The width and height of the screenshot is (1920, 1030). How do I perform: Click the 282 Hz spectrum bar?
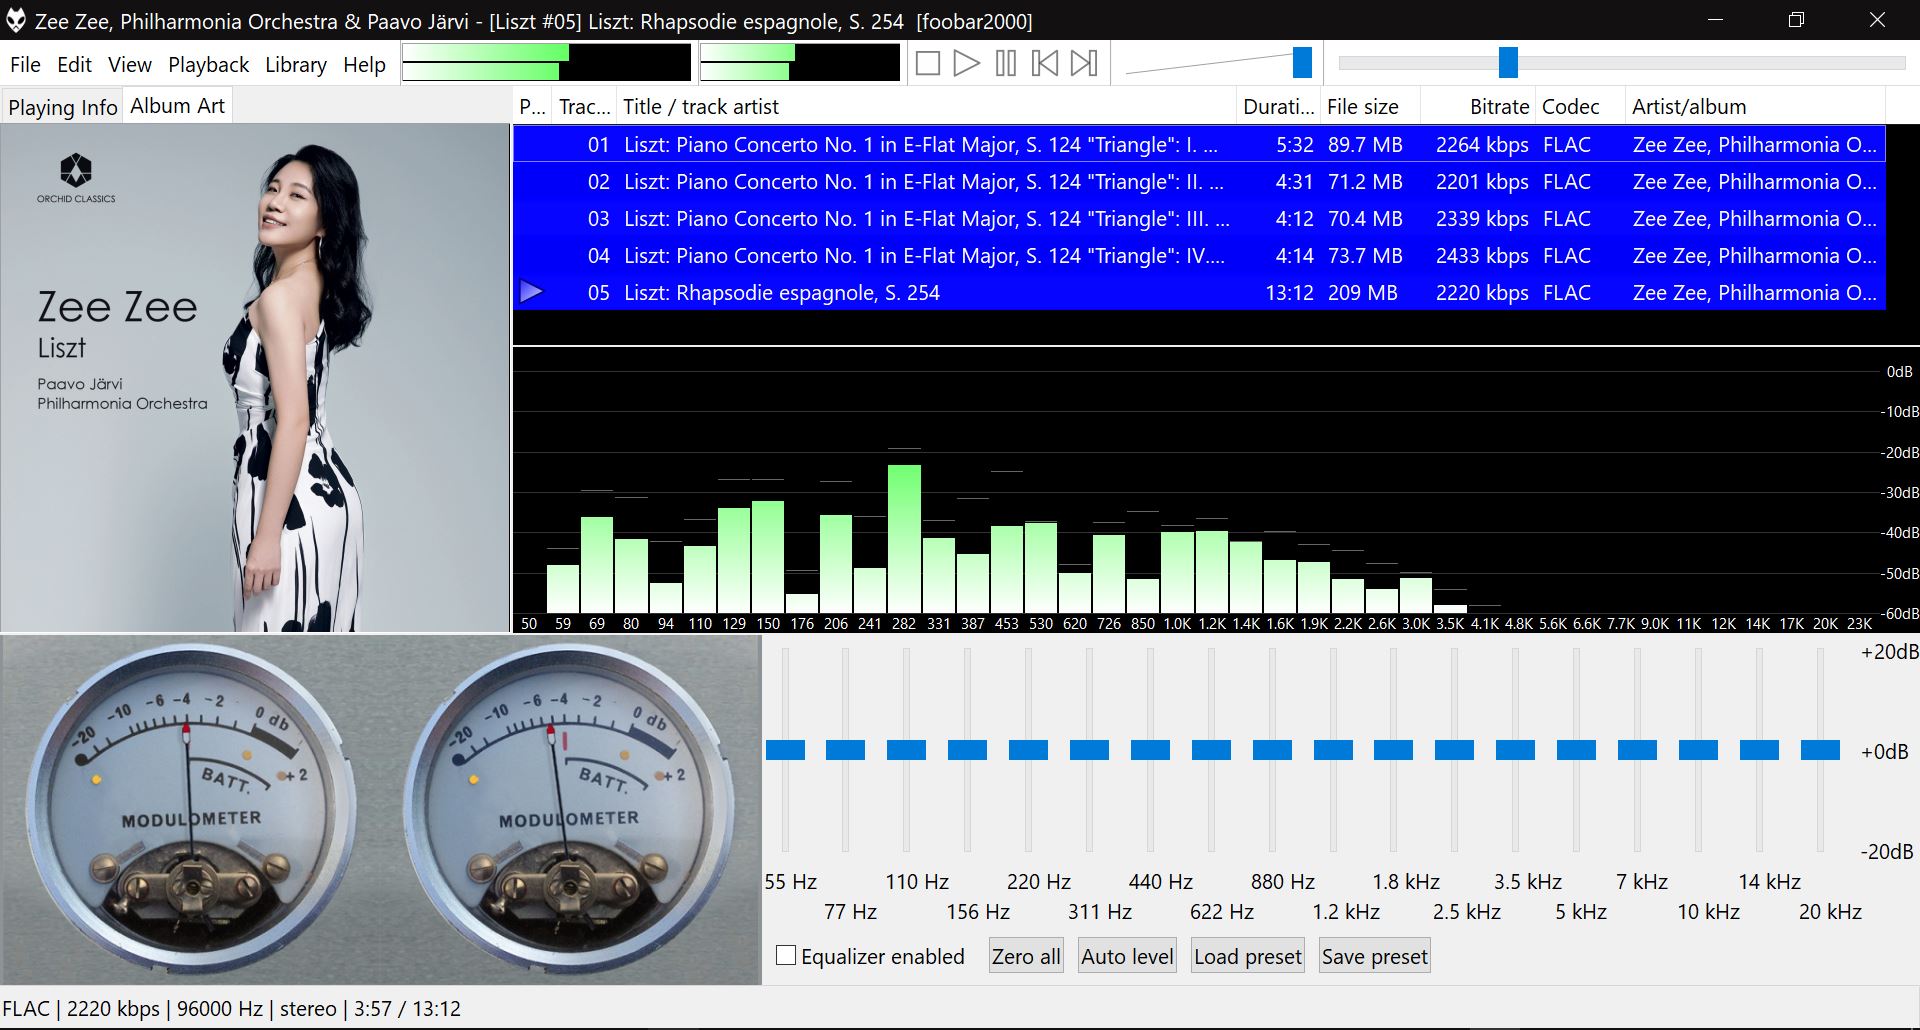point(904,539)
